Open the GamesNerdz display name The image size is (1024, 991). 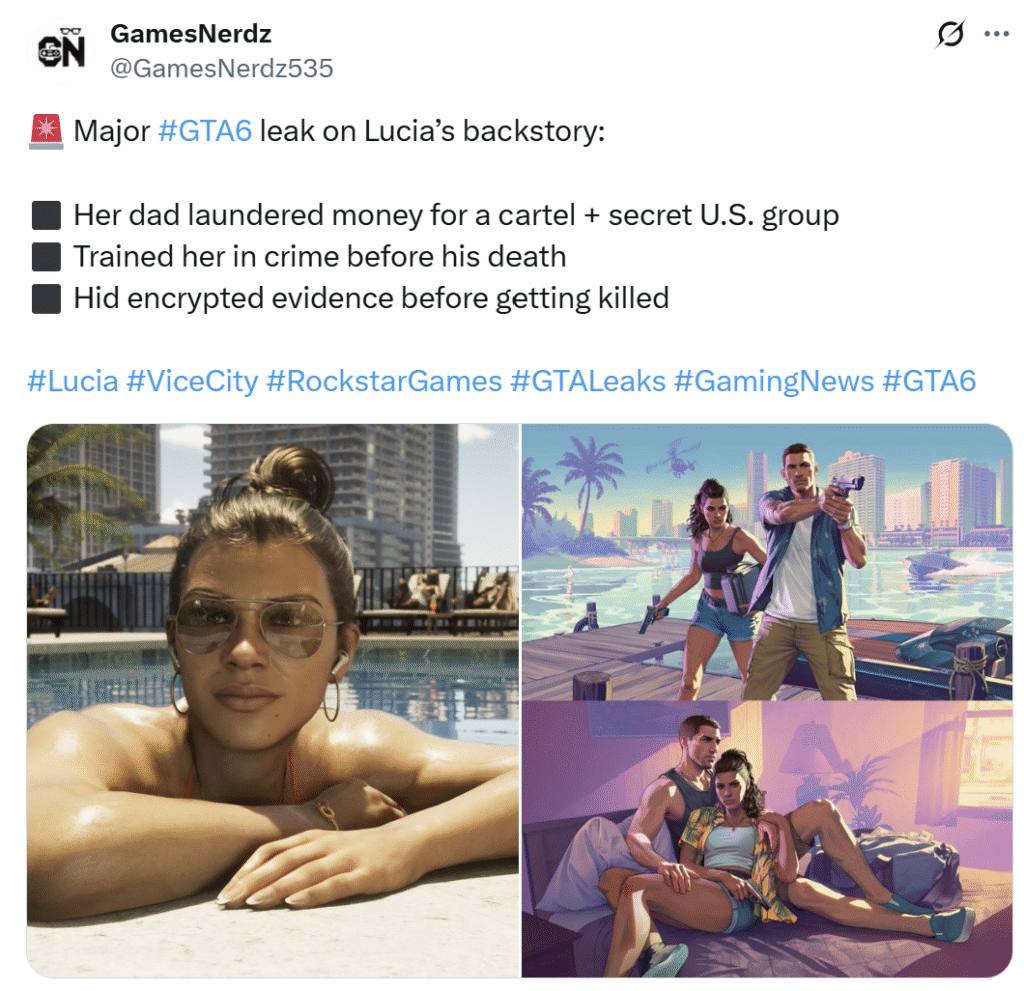[191, 33]
